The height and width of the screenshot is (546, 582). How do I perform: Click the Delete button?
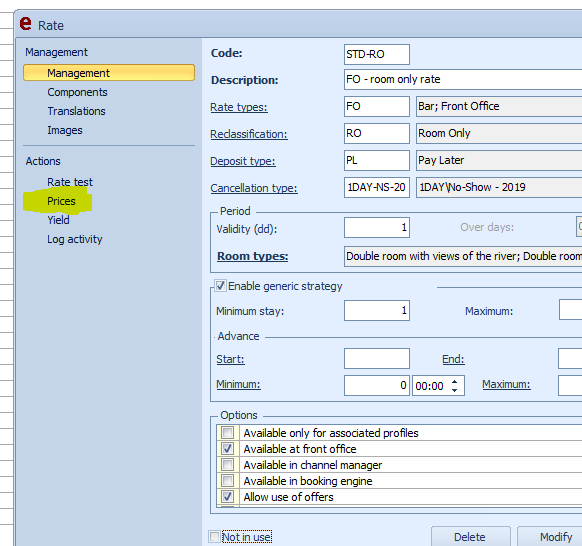click(x=471, y=537)
